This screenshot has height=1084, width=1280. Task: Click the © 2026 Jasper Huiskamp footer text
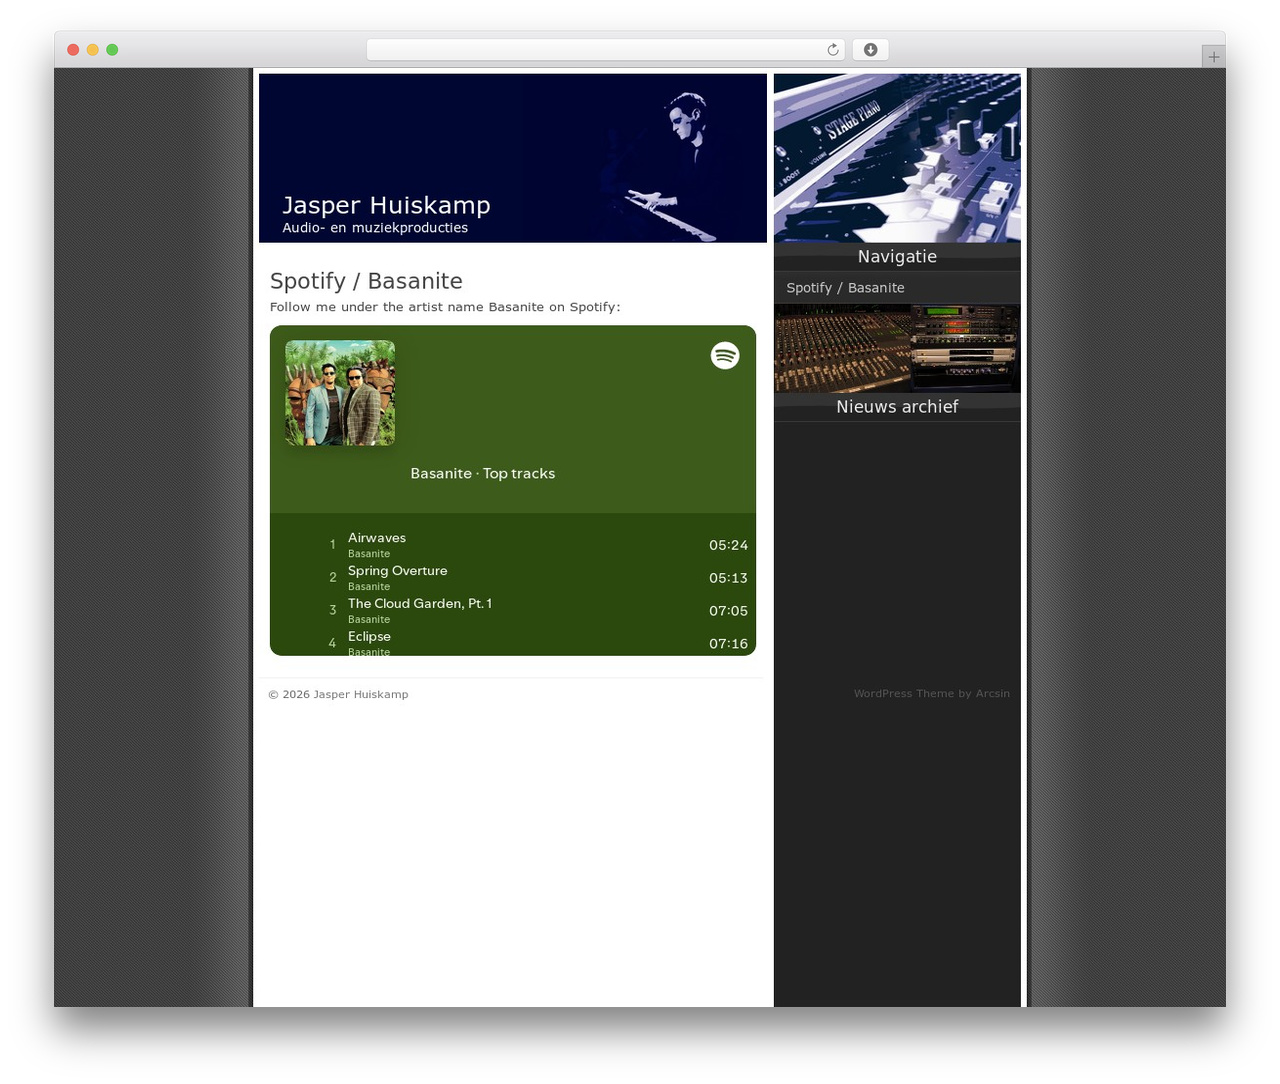pyautogui.click(x=338, y=694)
